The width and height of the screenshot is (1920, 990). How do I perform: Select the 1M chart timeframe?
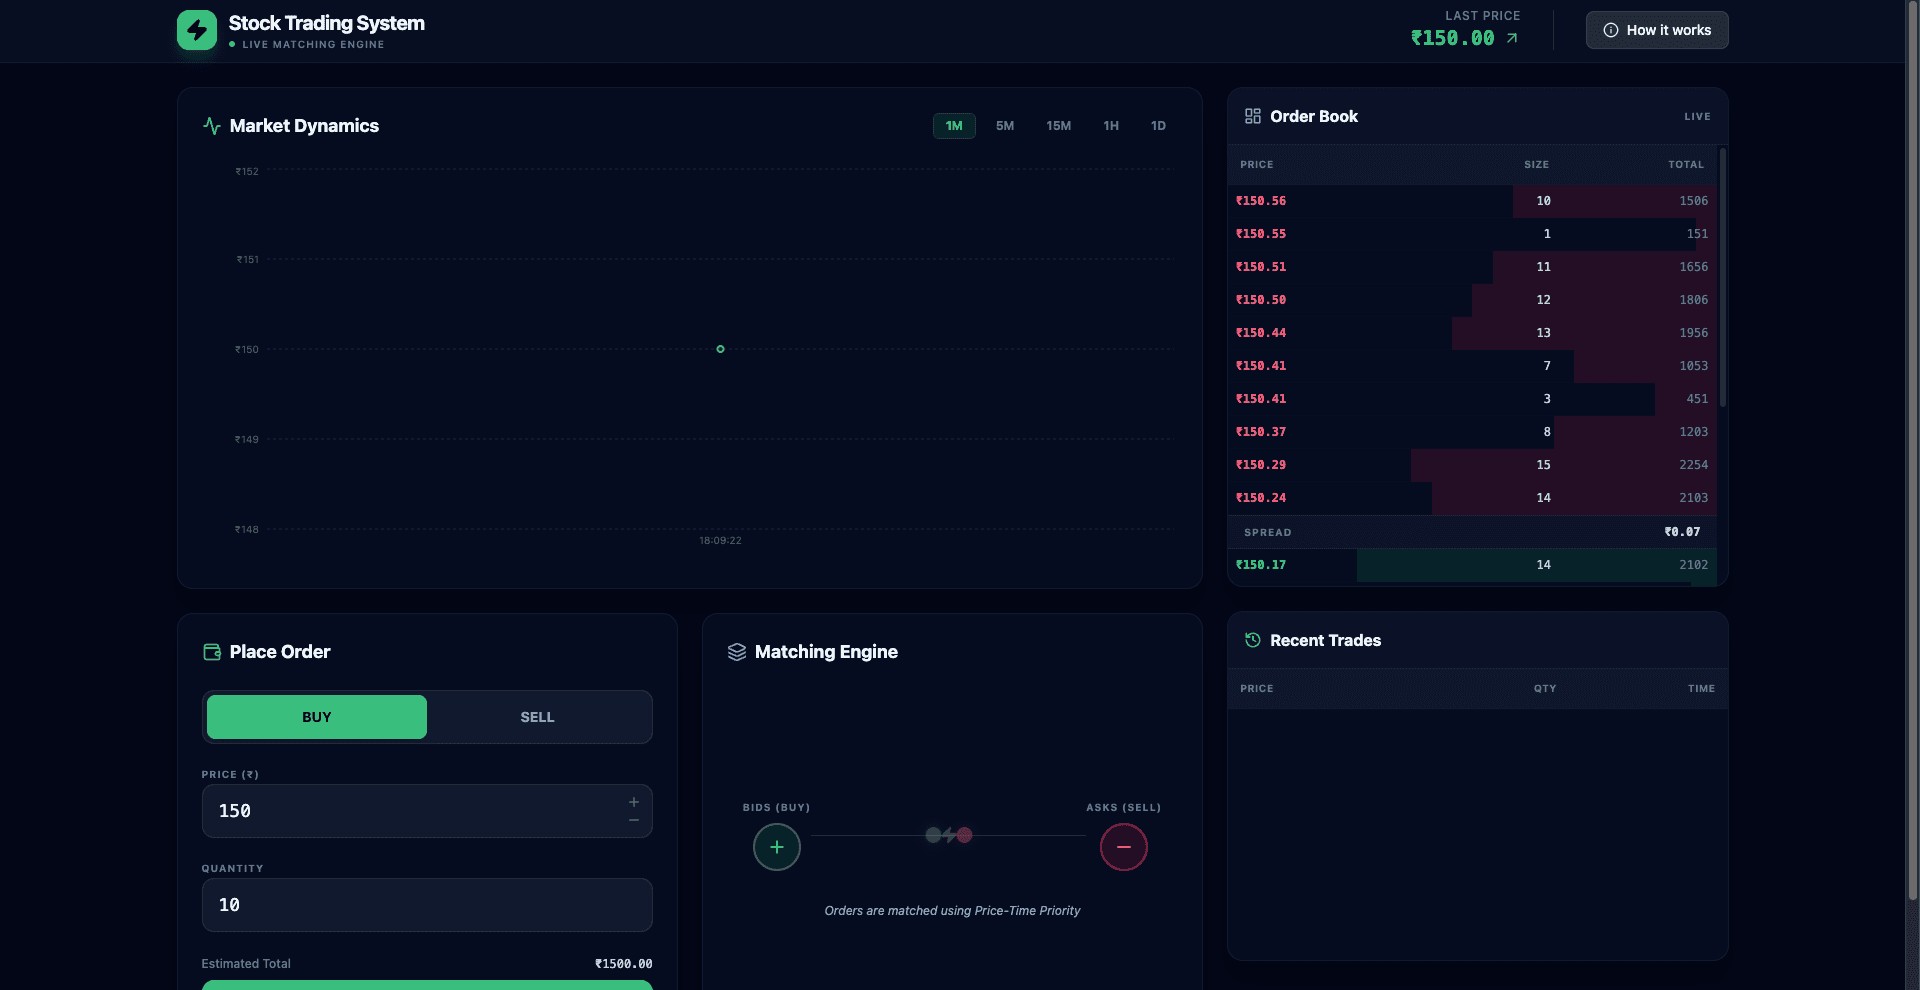click(954, 126)
